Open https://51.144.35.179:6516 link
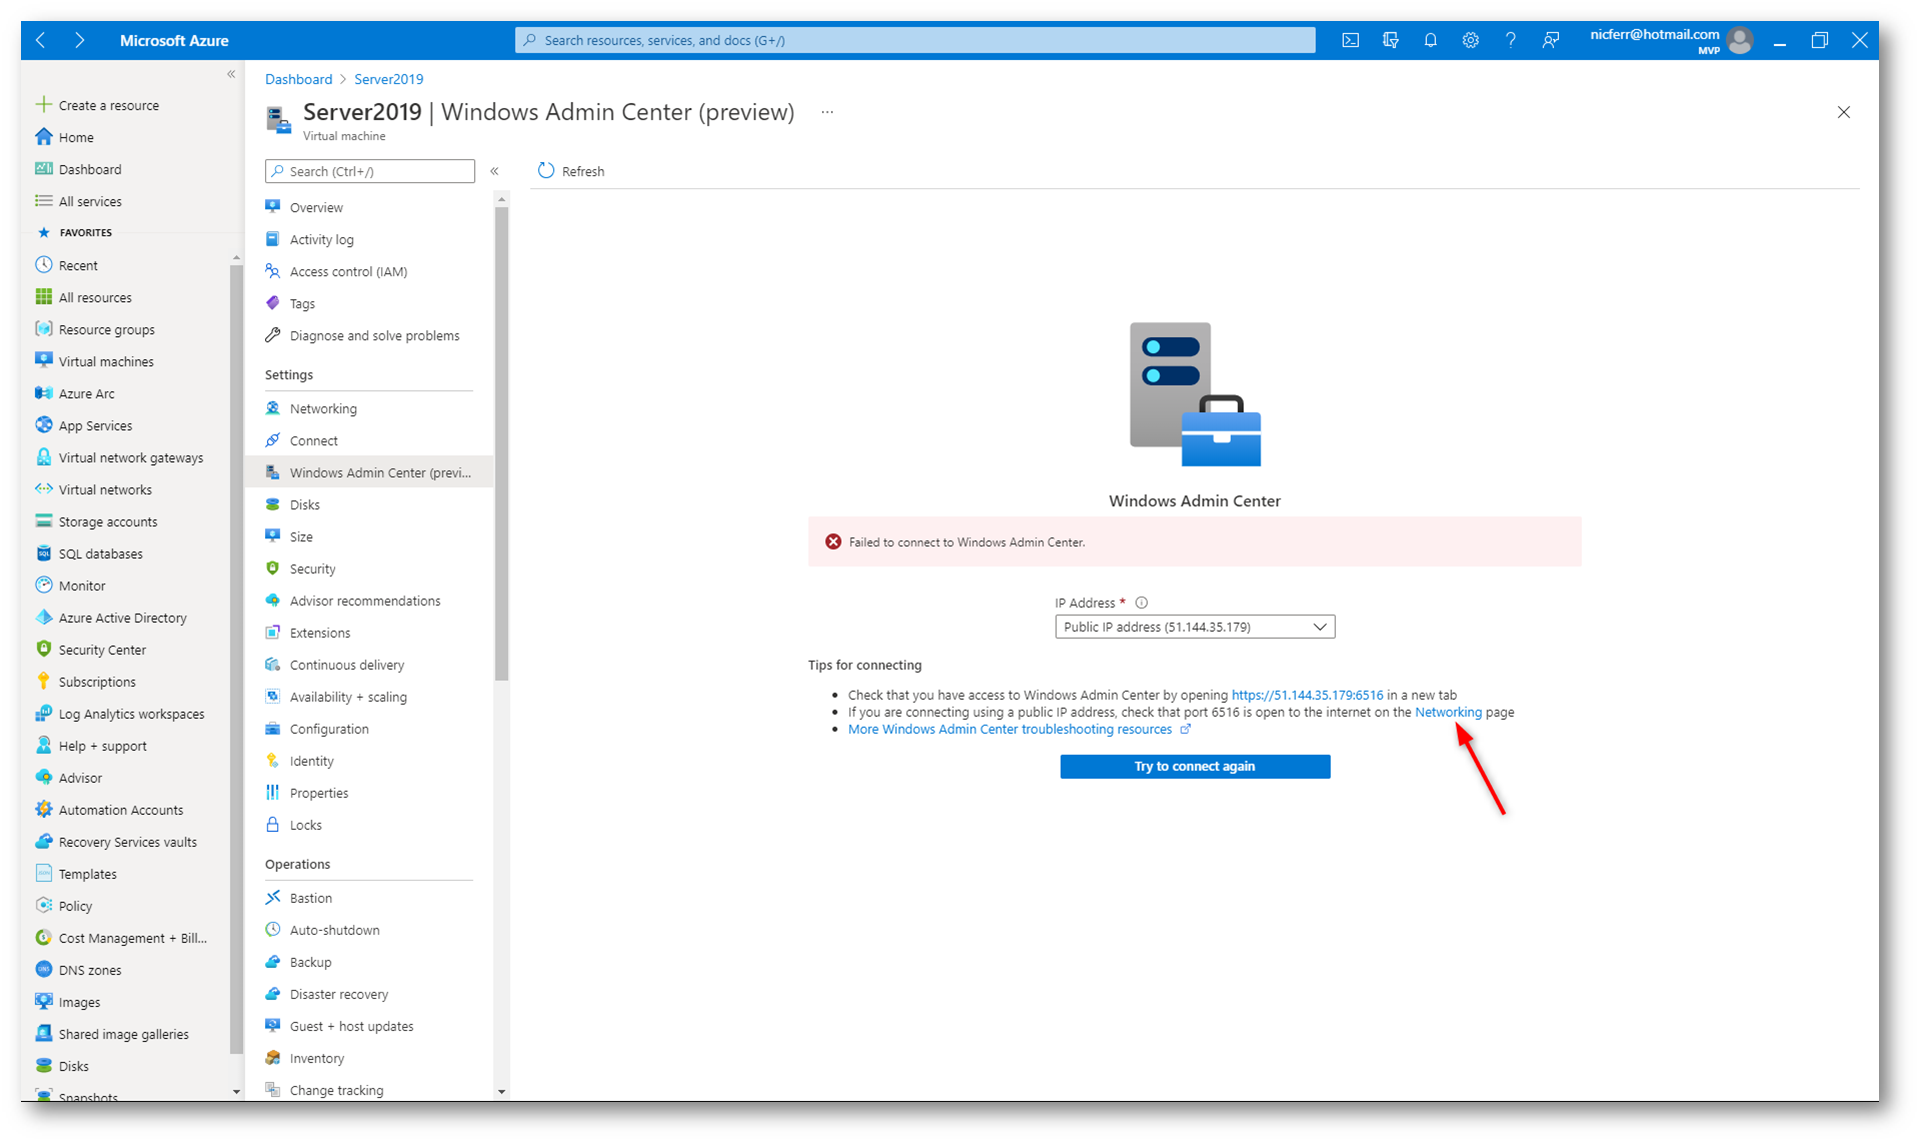This screenshot has height=1144, width=1921. click(1307, 694)
